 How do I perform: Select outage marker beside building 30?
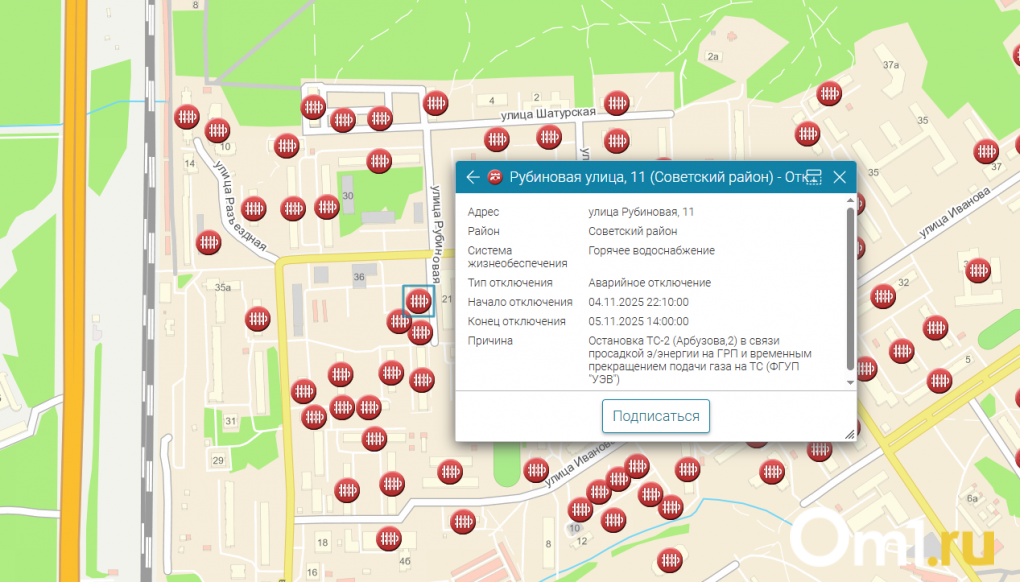click(327, 207)
